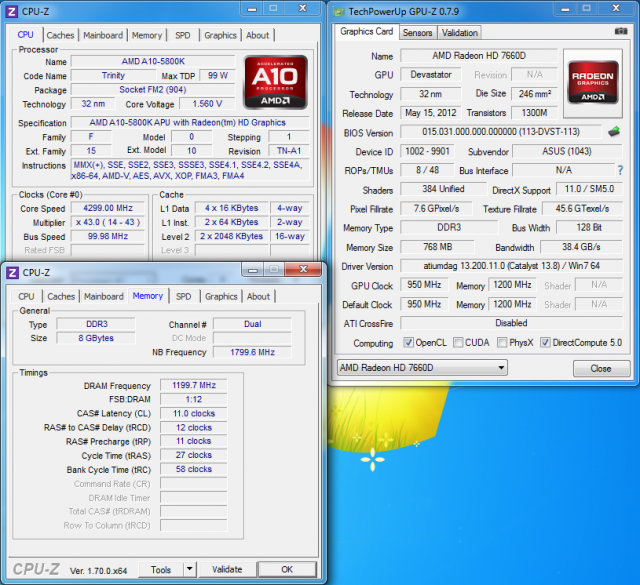
Task: Toggle the PhysX checkbox
Action: pyautogui.click(x=502, y=342)
